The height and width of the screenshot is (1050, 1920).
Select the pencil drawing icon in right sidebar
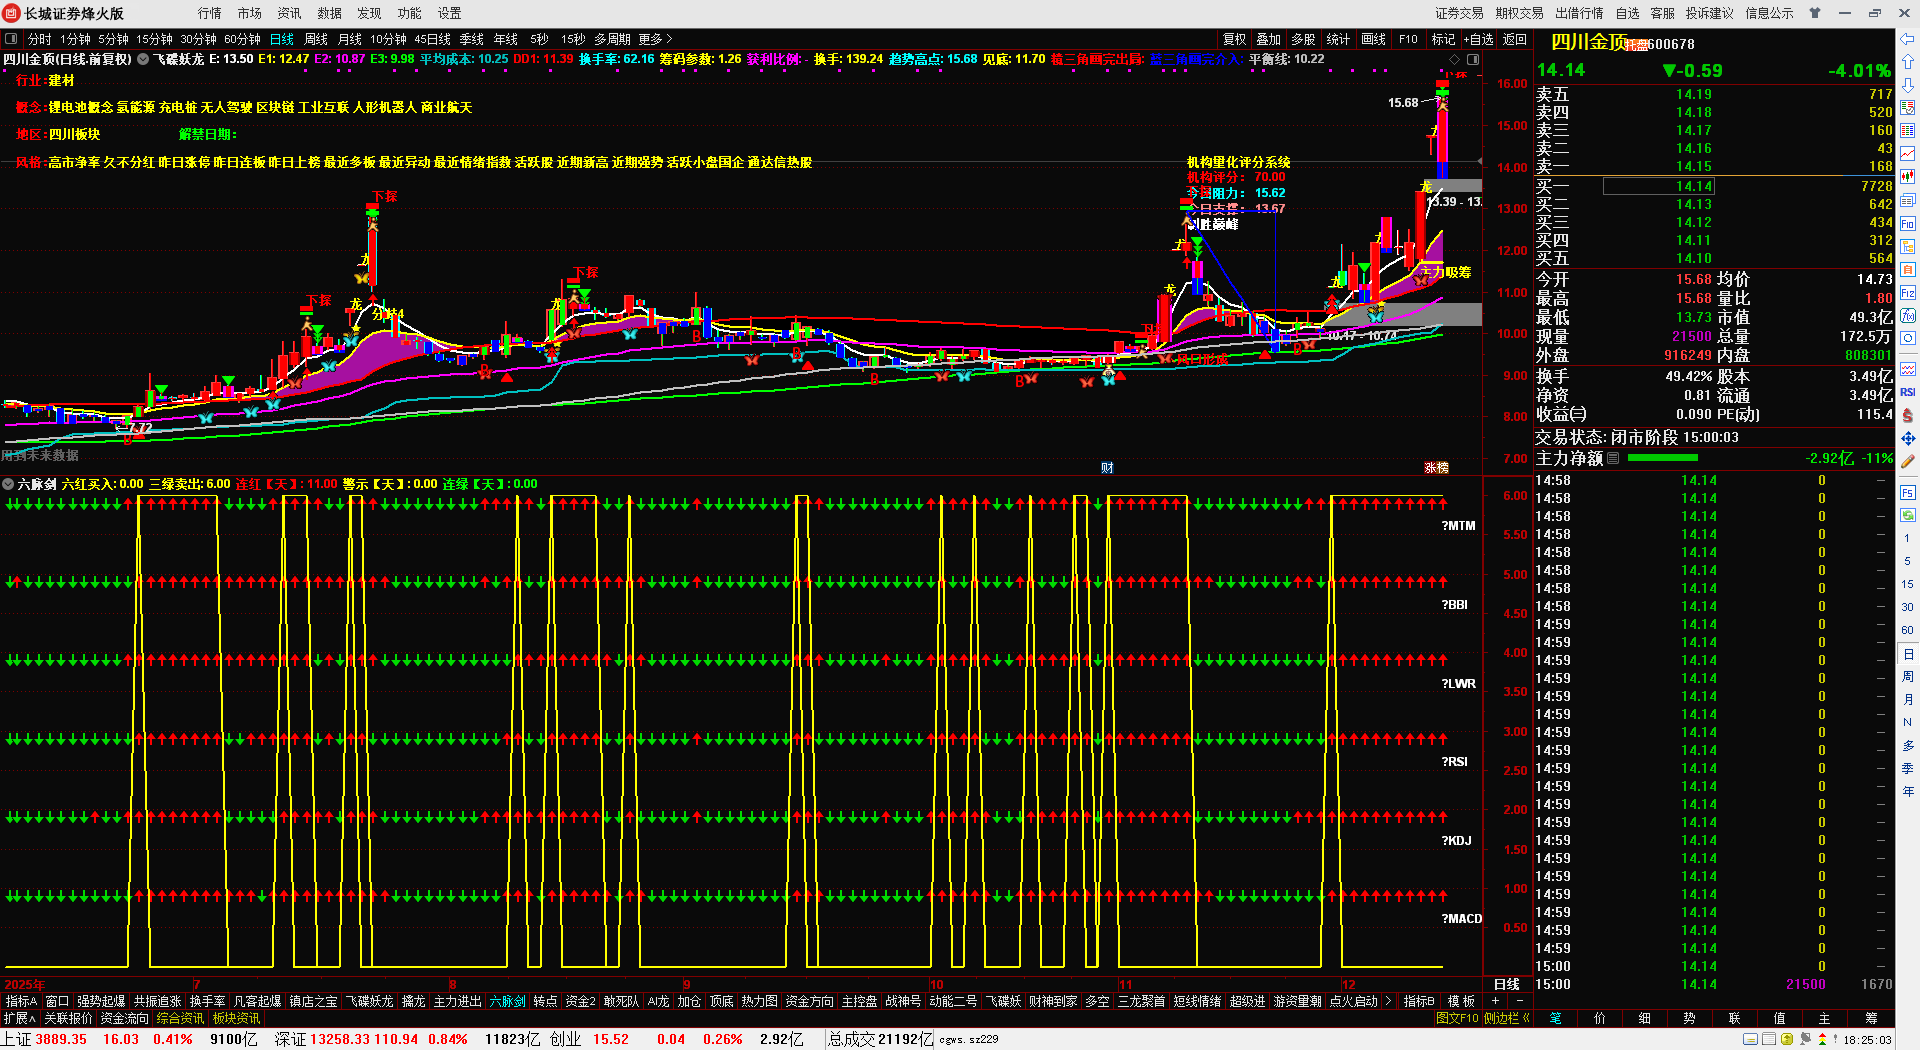[x=1908, y=462]
